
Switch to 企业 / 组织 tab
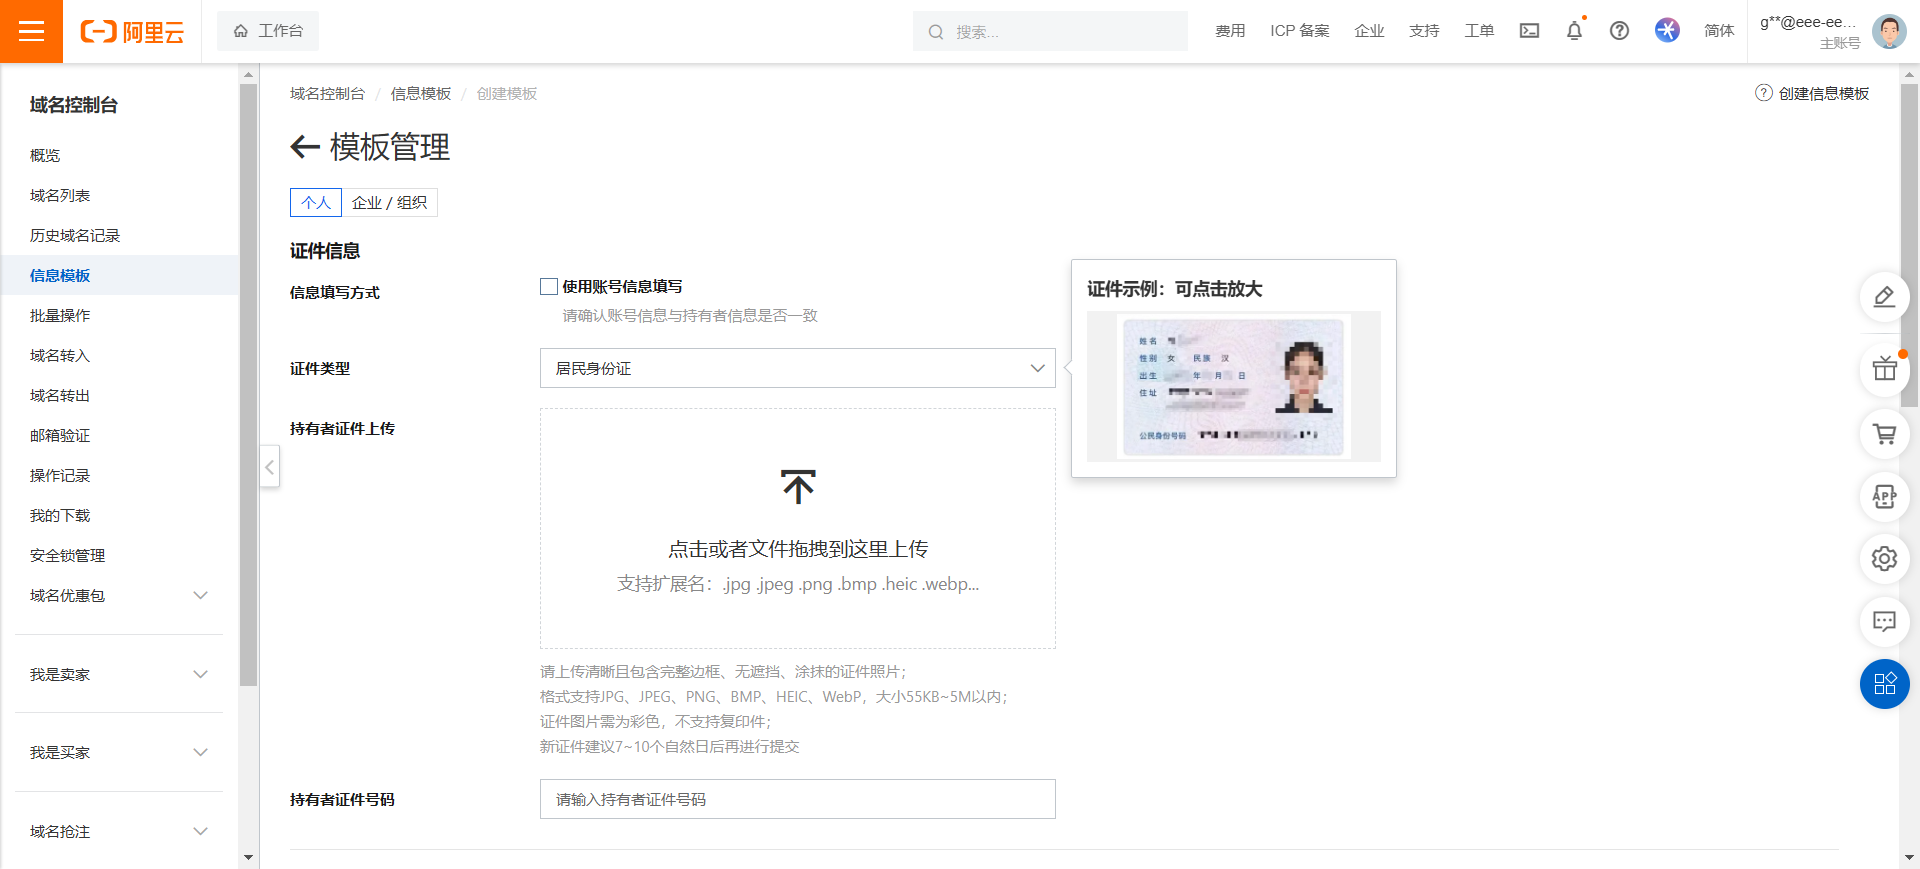(389, 203)
